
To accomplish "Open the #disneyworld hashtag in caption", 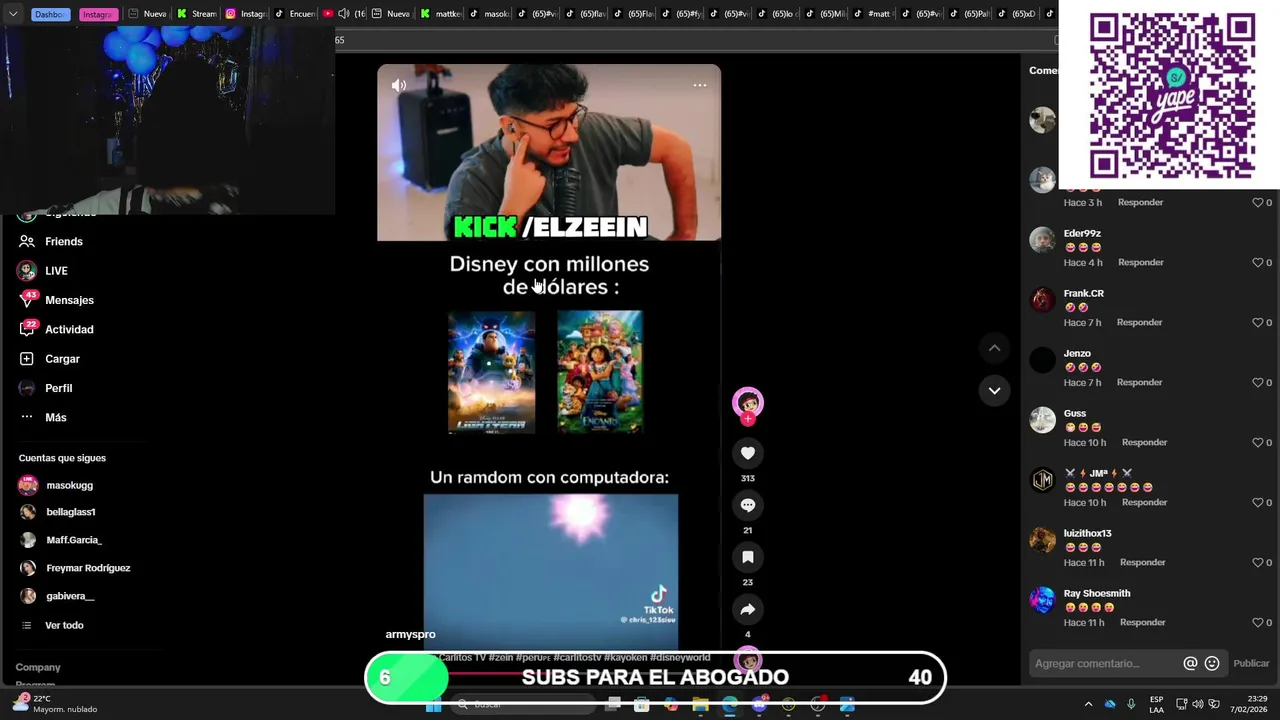I will (x=680, y=657).
